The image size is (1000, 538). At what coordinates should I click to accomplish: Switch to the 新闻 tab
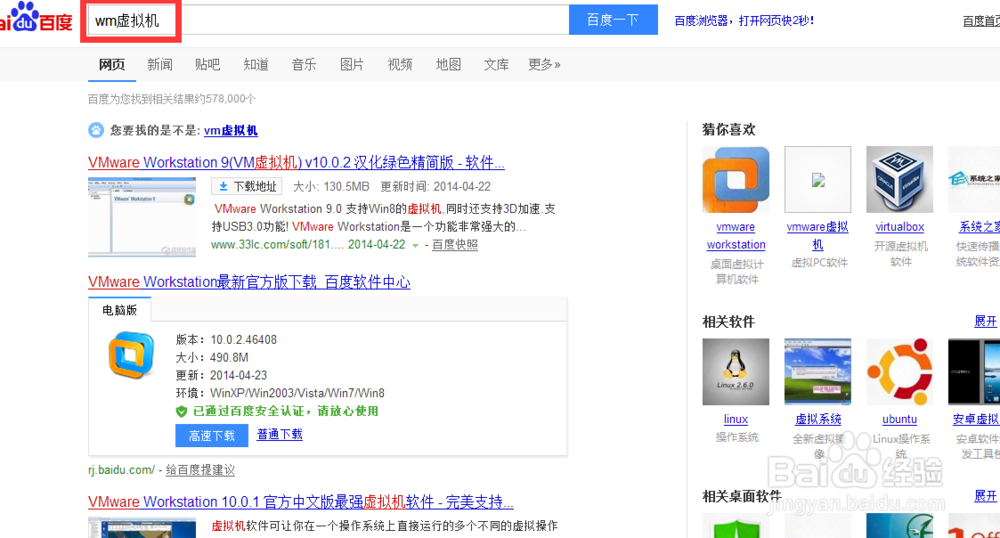click(159, 64)
